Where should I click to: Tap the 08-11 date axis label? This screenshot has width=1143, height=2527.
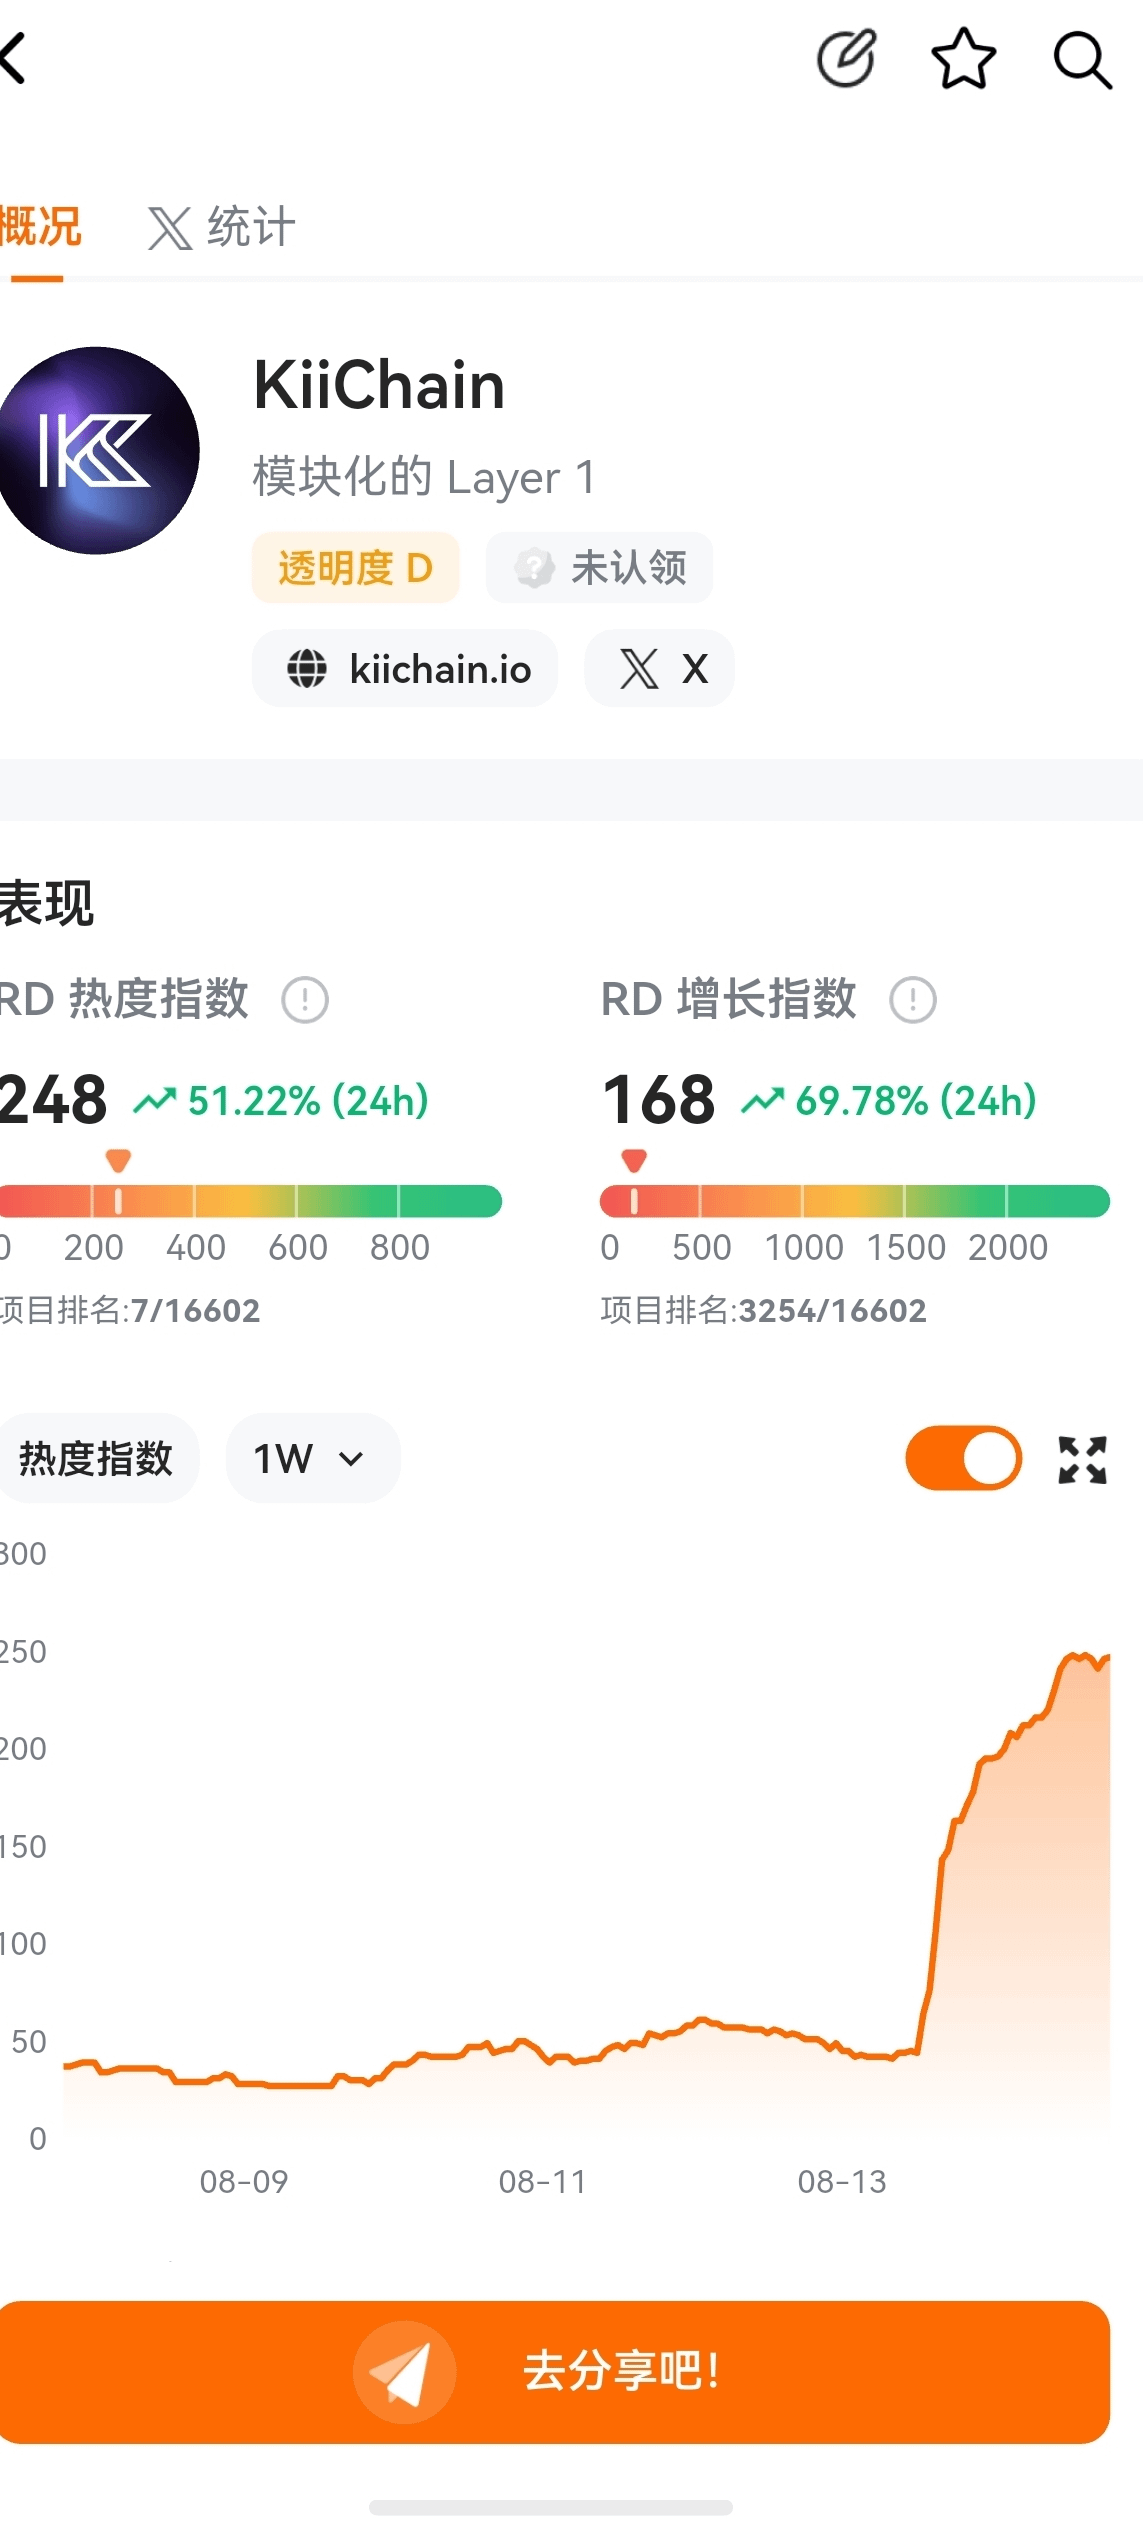click(543, 2181)
